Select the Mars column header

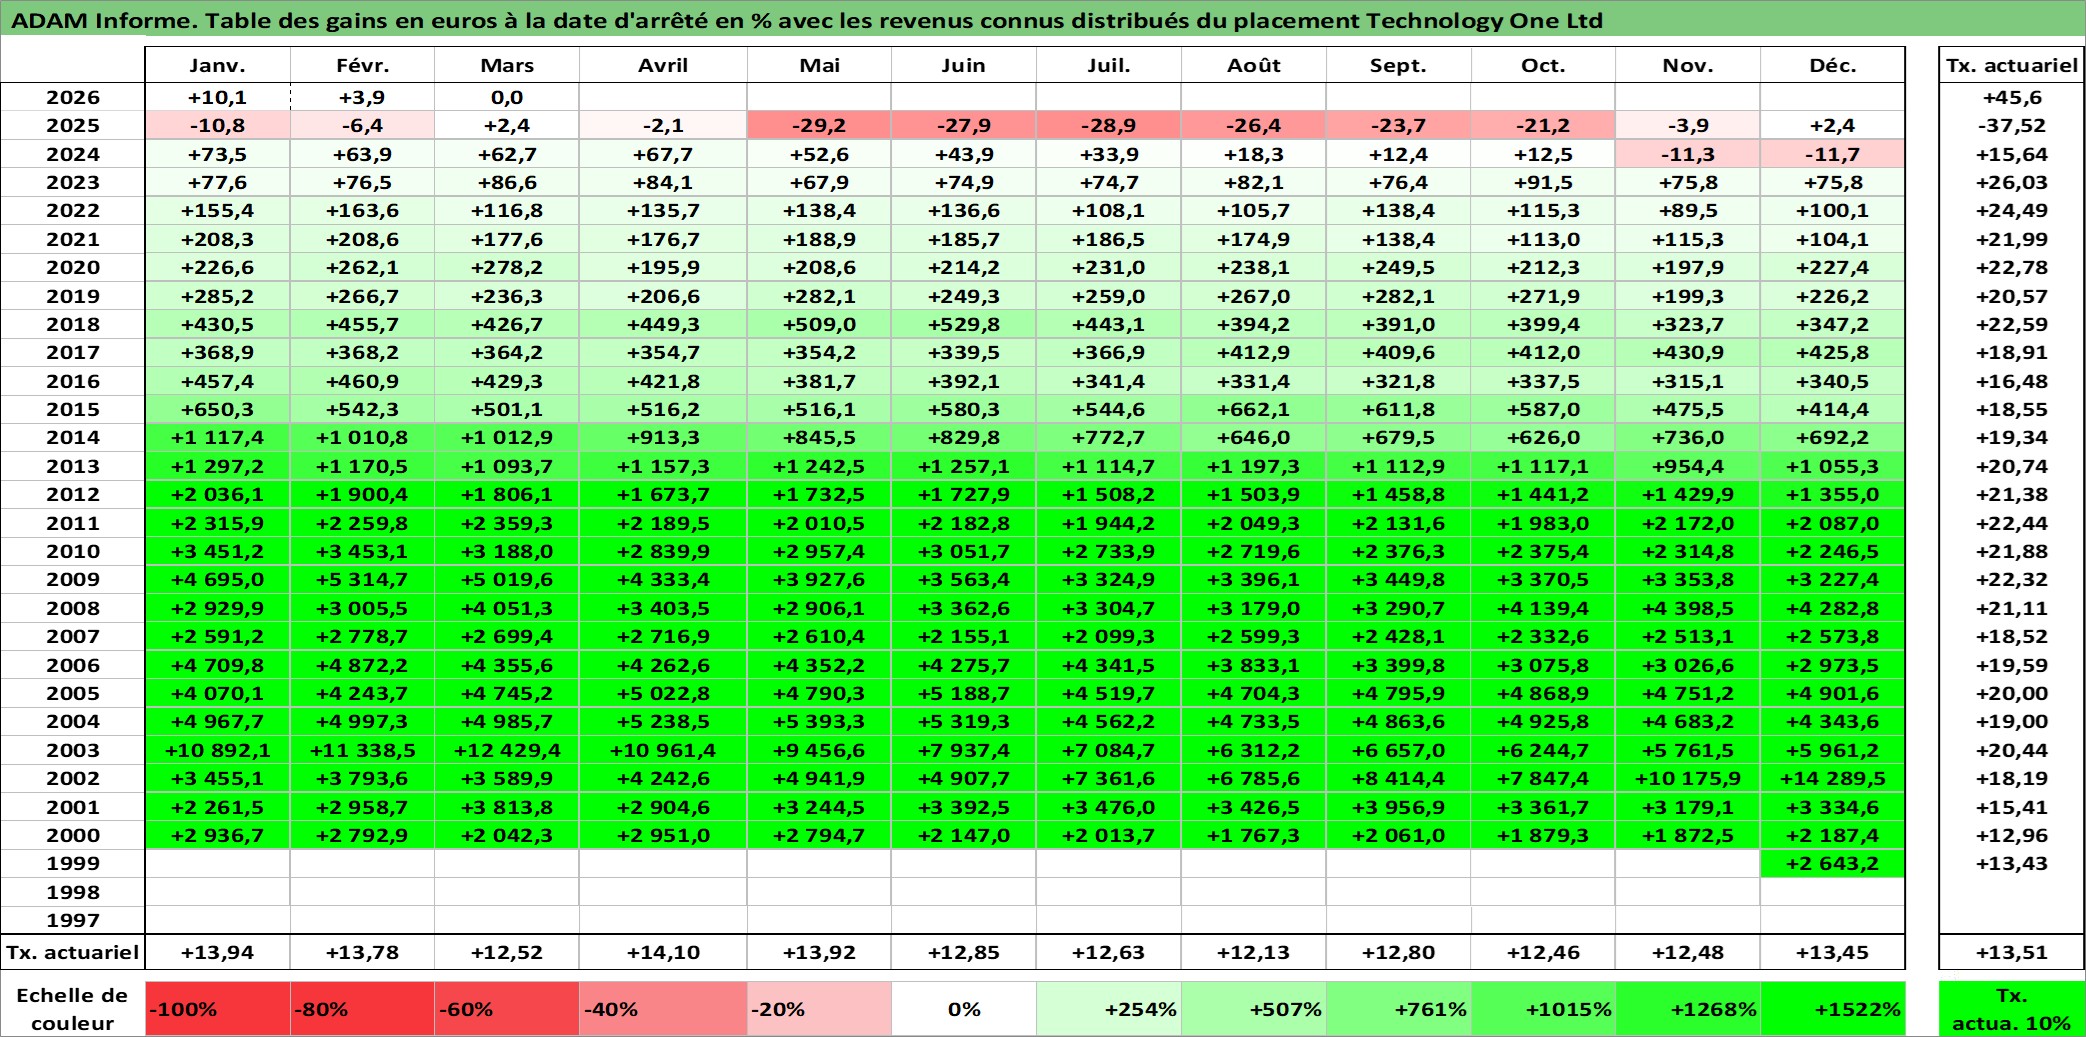click(x=507, y=65)
